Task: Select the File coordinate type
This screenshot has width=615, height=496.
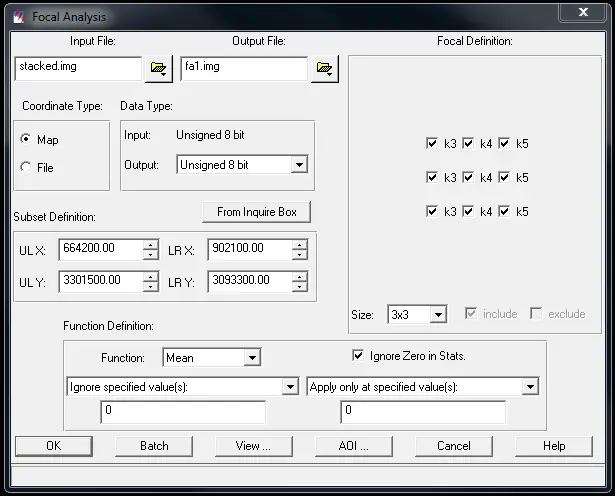Action: click(26, 167)
